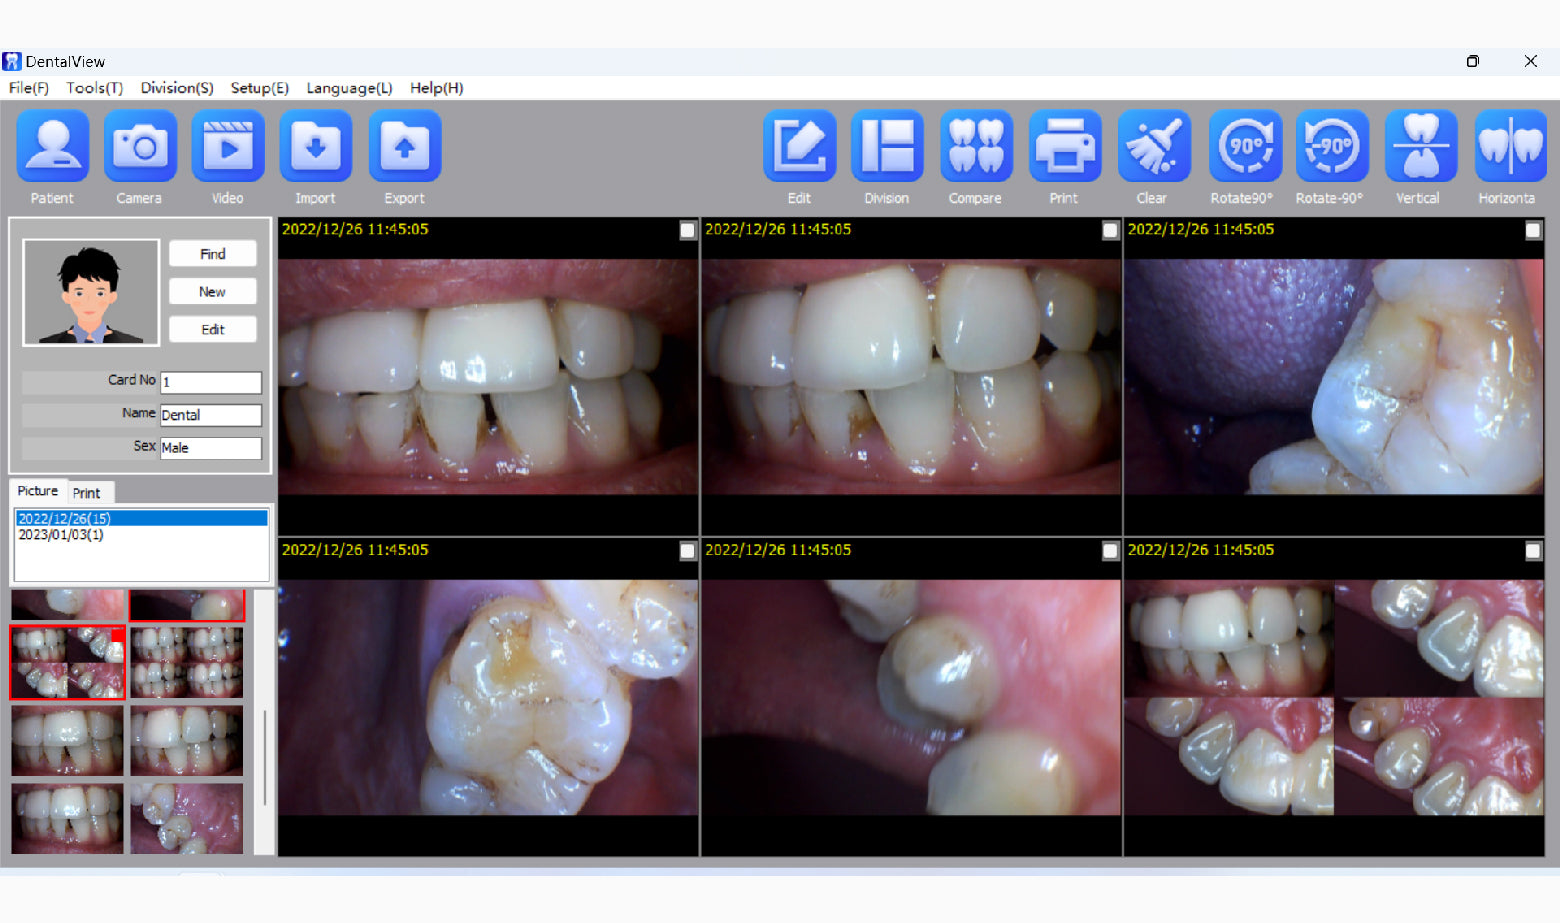This screenshot has height=923, width=1560.
Task: Click the Clear broom icon
Action: coord(1153,147)
